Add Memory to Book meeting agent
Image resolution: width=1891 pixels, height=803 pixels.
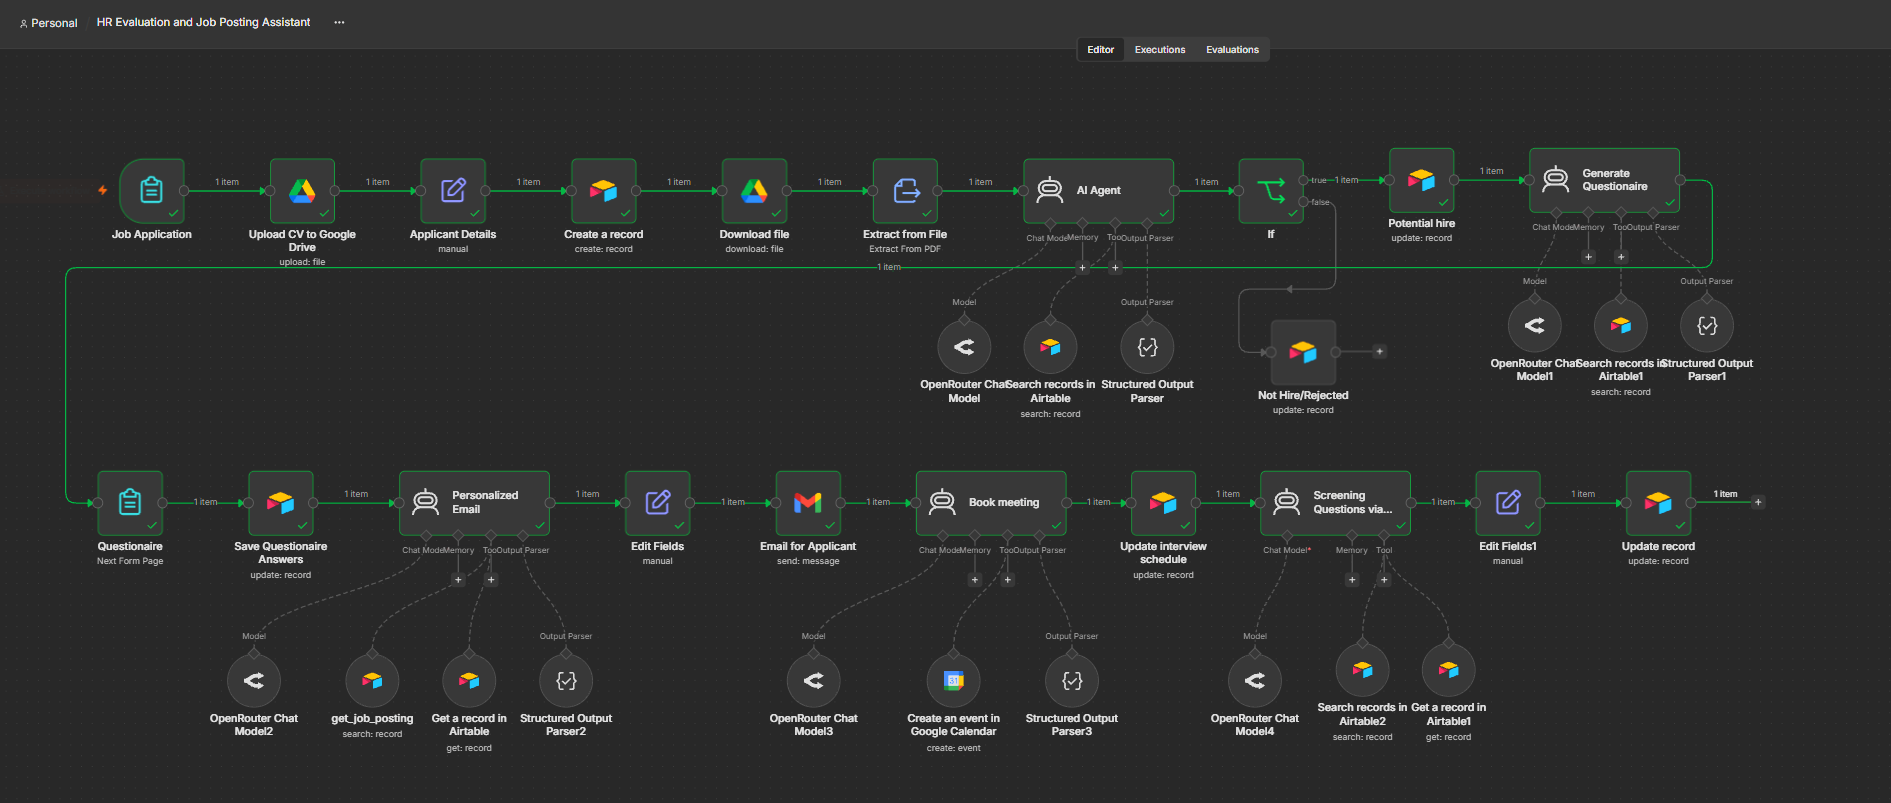(975, 579)
